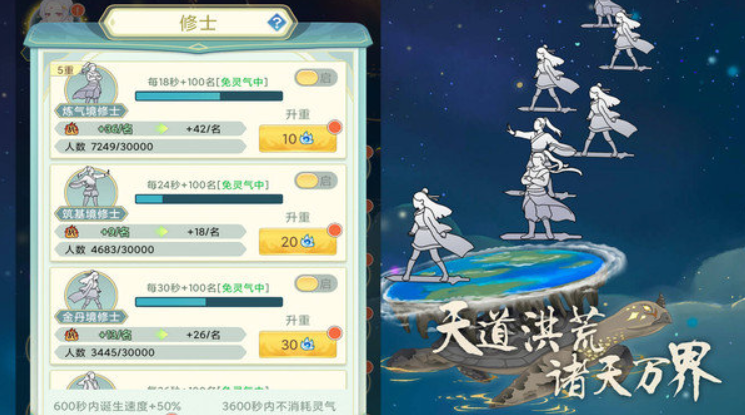745x415 pixels.
Task: Select the 筑基境修士 cultivator portrait
Action: coord(91,188)
